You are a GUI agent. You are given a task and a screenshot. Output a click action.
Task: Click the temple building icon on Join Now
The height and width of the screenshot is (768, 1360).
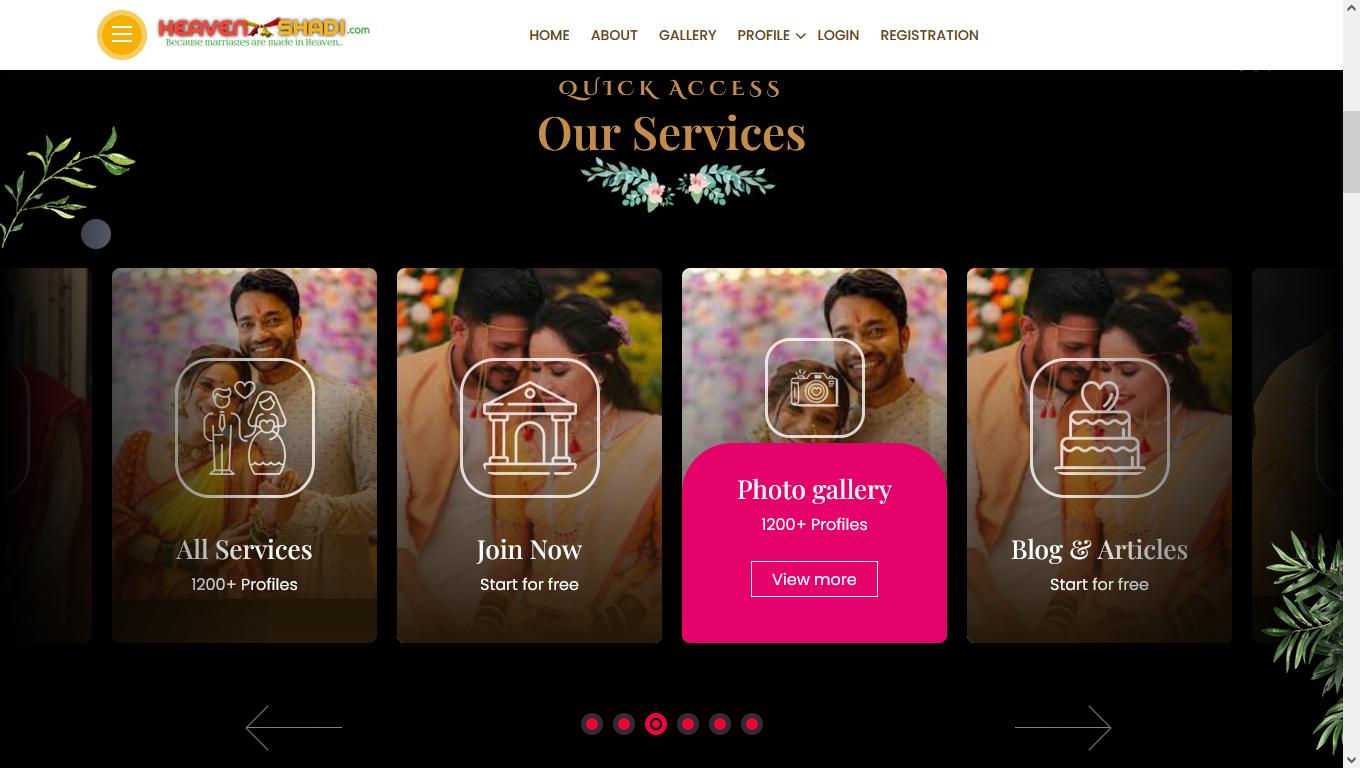tap(530, 428)
